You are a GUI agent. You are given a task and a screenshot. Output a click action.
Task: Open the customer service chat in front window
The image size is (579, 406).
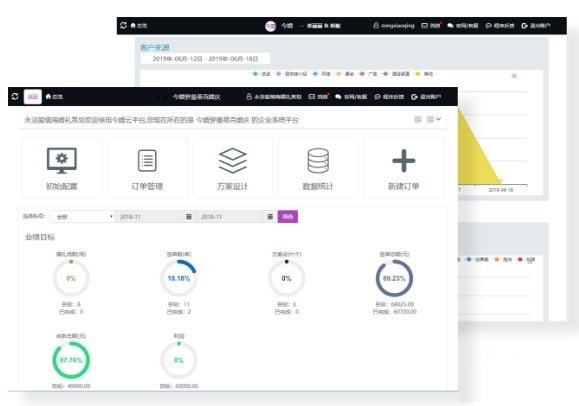point(351,97)
